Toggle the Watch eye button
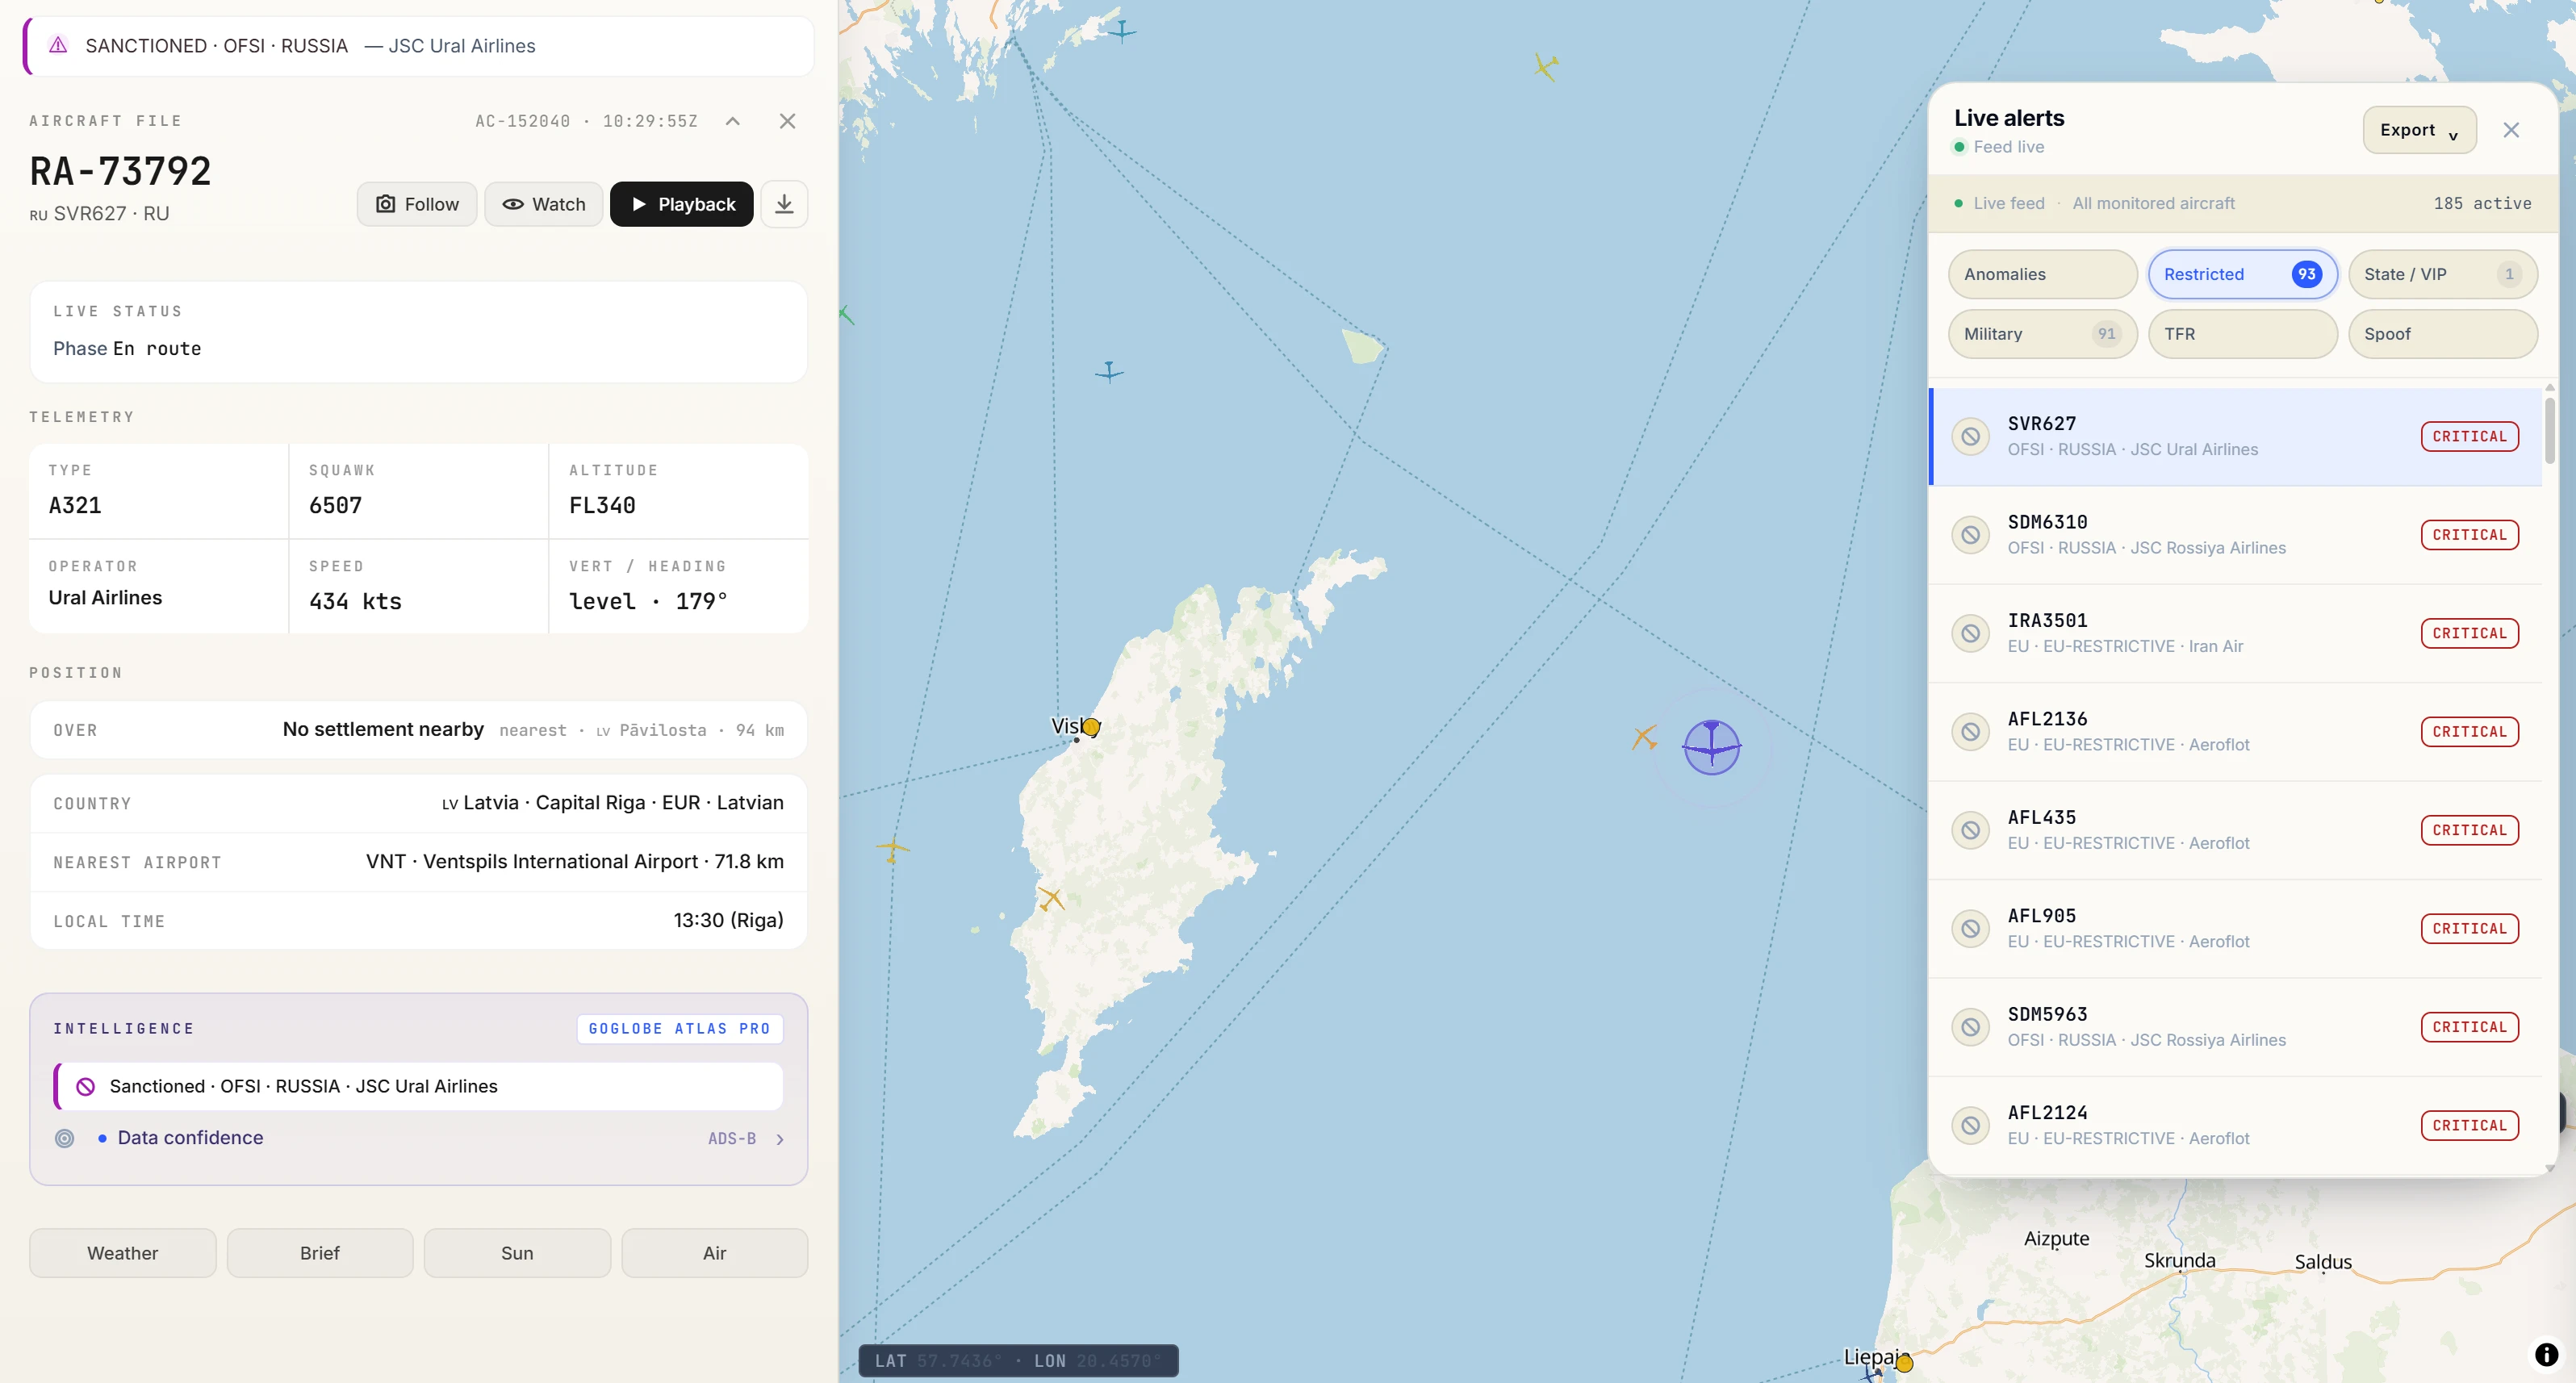Image resolution: width=2576 pixels, height=1383 pixels. pos(543,204)
